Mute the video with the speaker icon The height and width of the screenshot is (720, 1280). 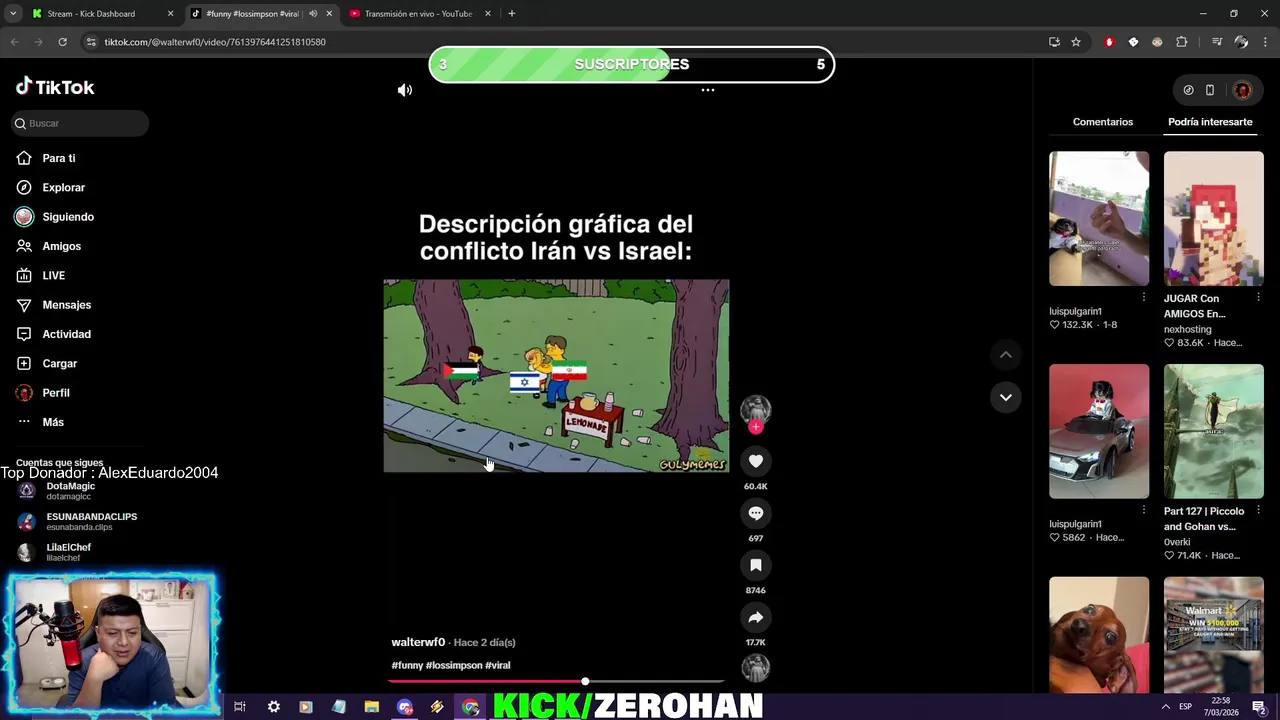coord(404,90)
